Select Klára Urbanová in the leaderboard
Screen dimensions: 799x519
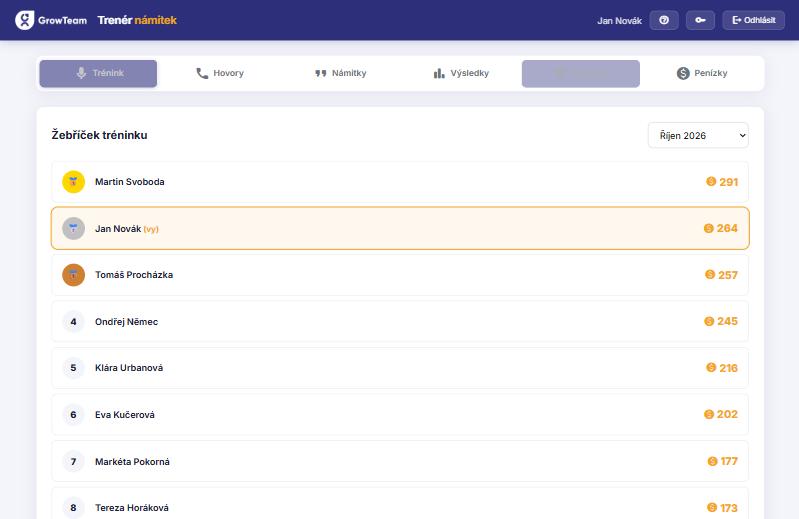pyautogui.click(x=129, y=368)
